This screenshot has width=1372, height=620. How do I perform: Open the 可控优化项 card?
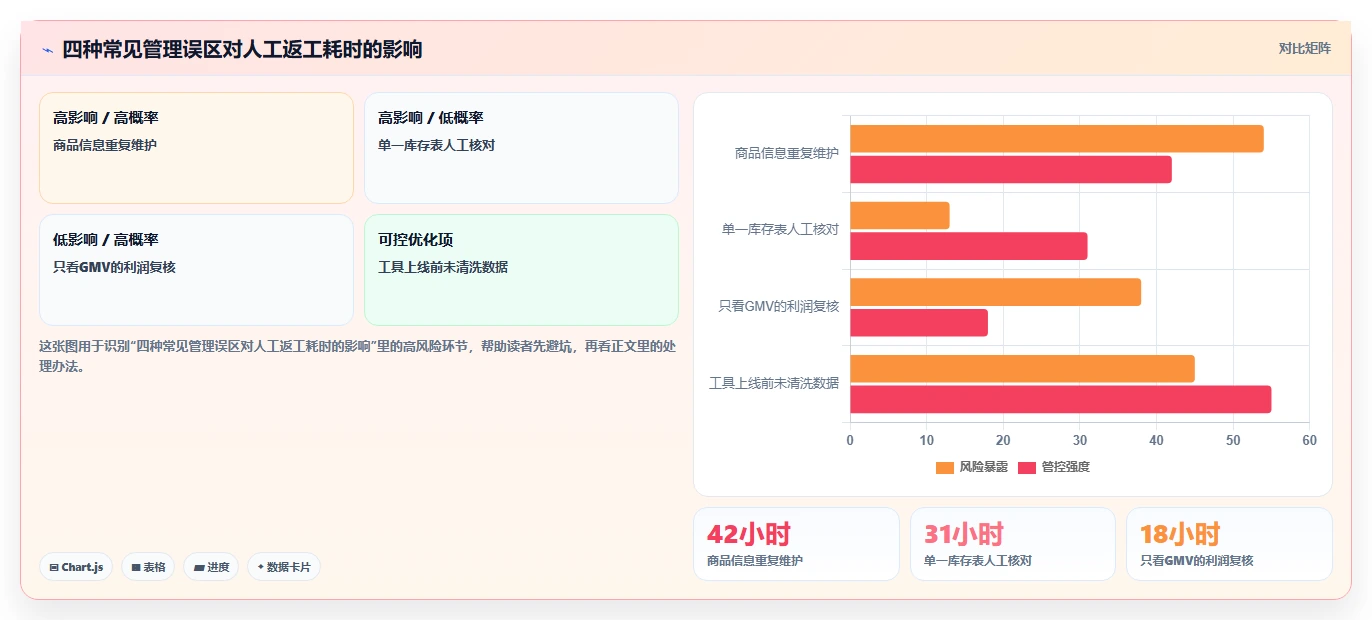tap(521, 270)
